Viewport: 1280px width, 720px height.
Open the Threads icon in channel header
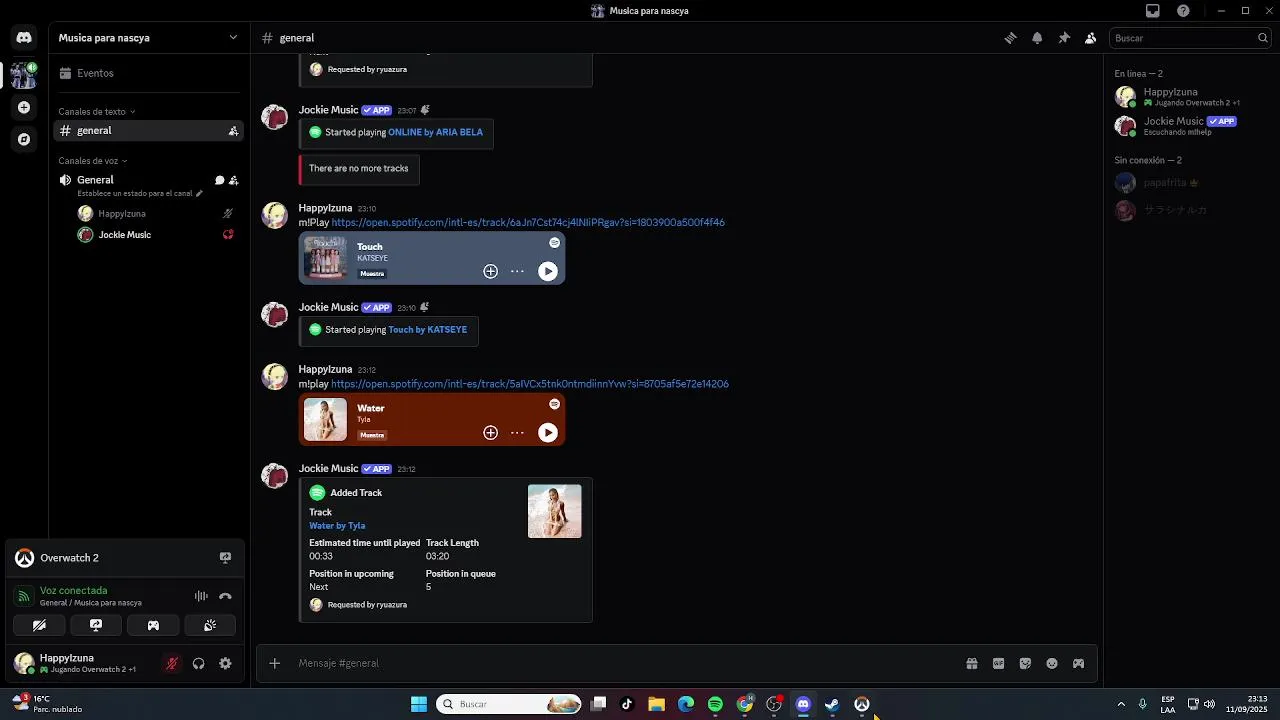pyautogui.click(x=1010, y=38)
